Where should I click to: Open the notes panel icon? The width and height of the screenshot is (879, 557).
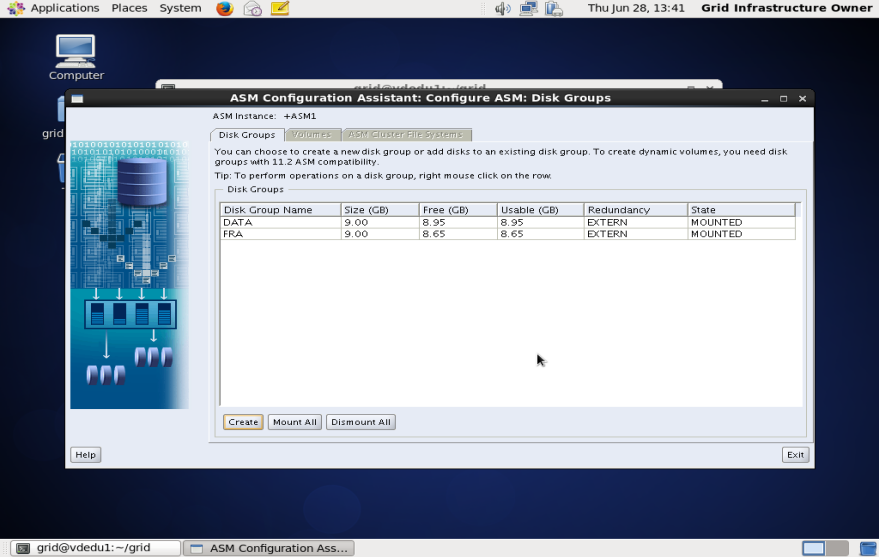click(280, 8)
